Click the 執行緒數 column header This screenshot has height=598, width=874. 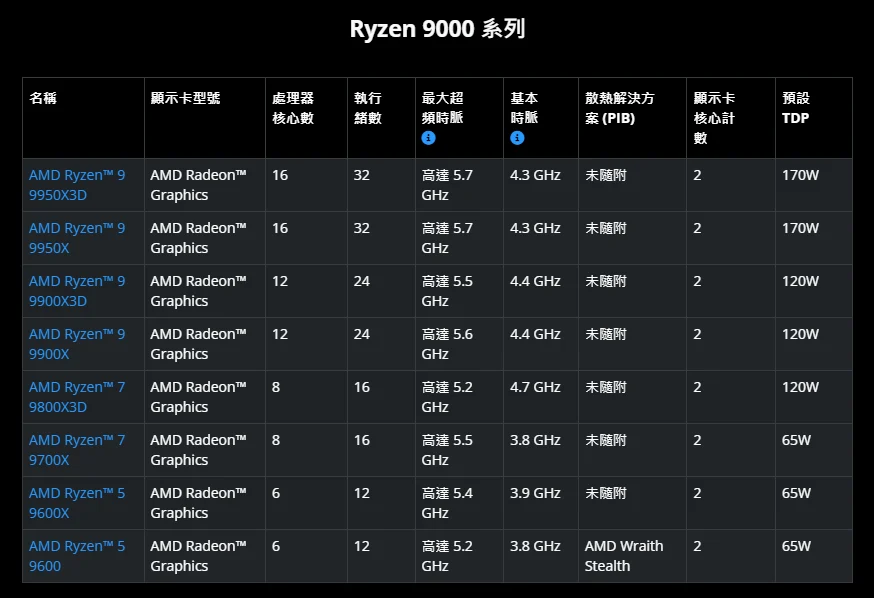367,108
